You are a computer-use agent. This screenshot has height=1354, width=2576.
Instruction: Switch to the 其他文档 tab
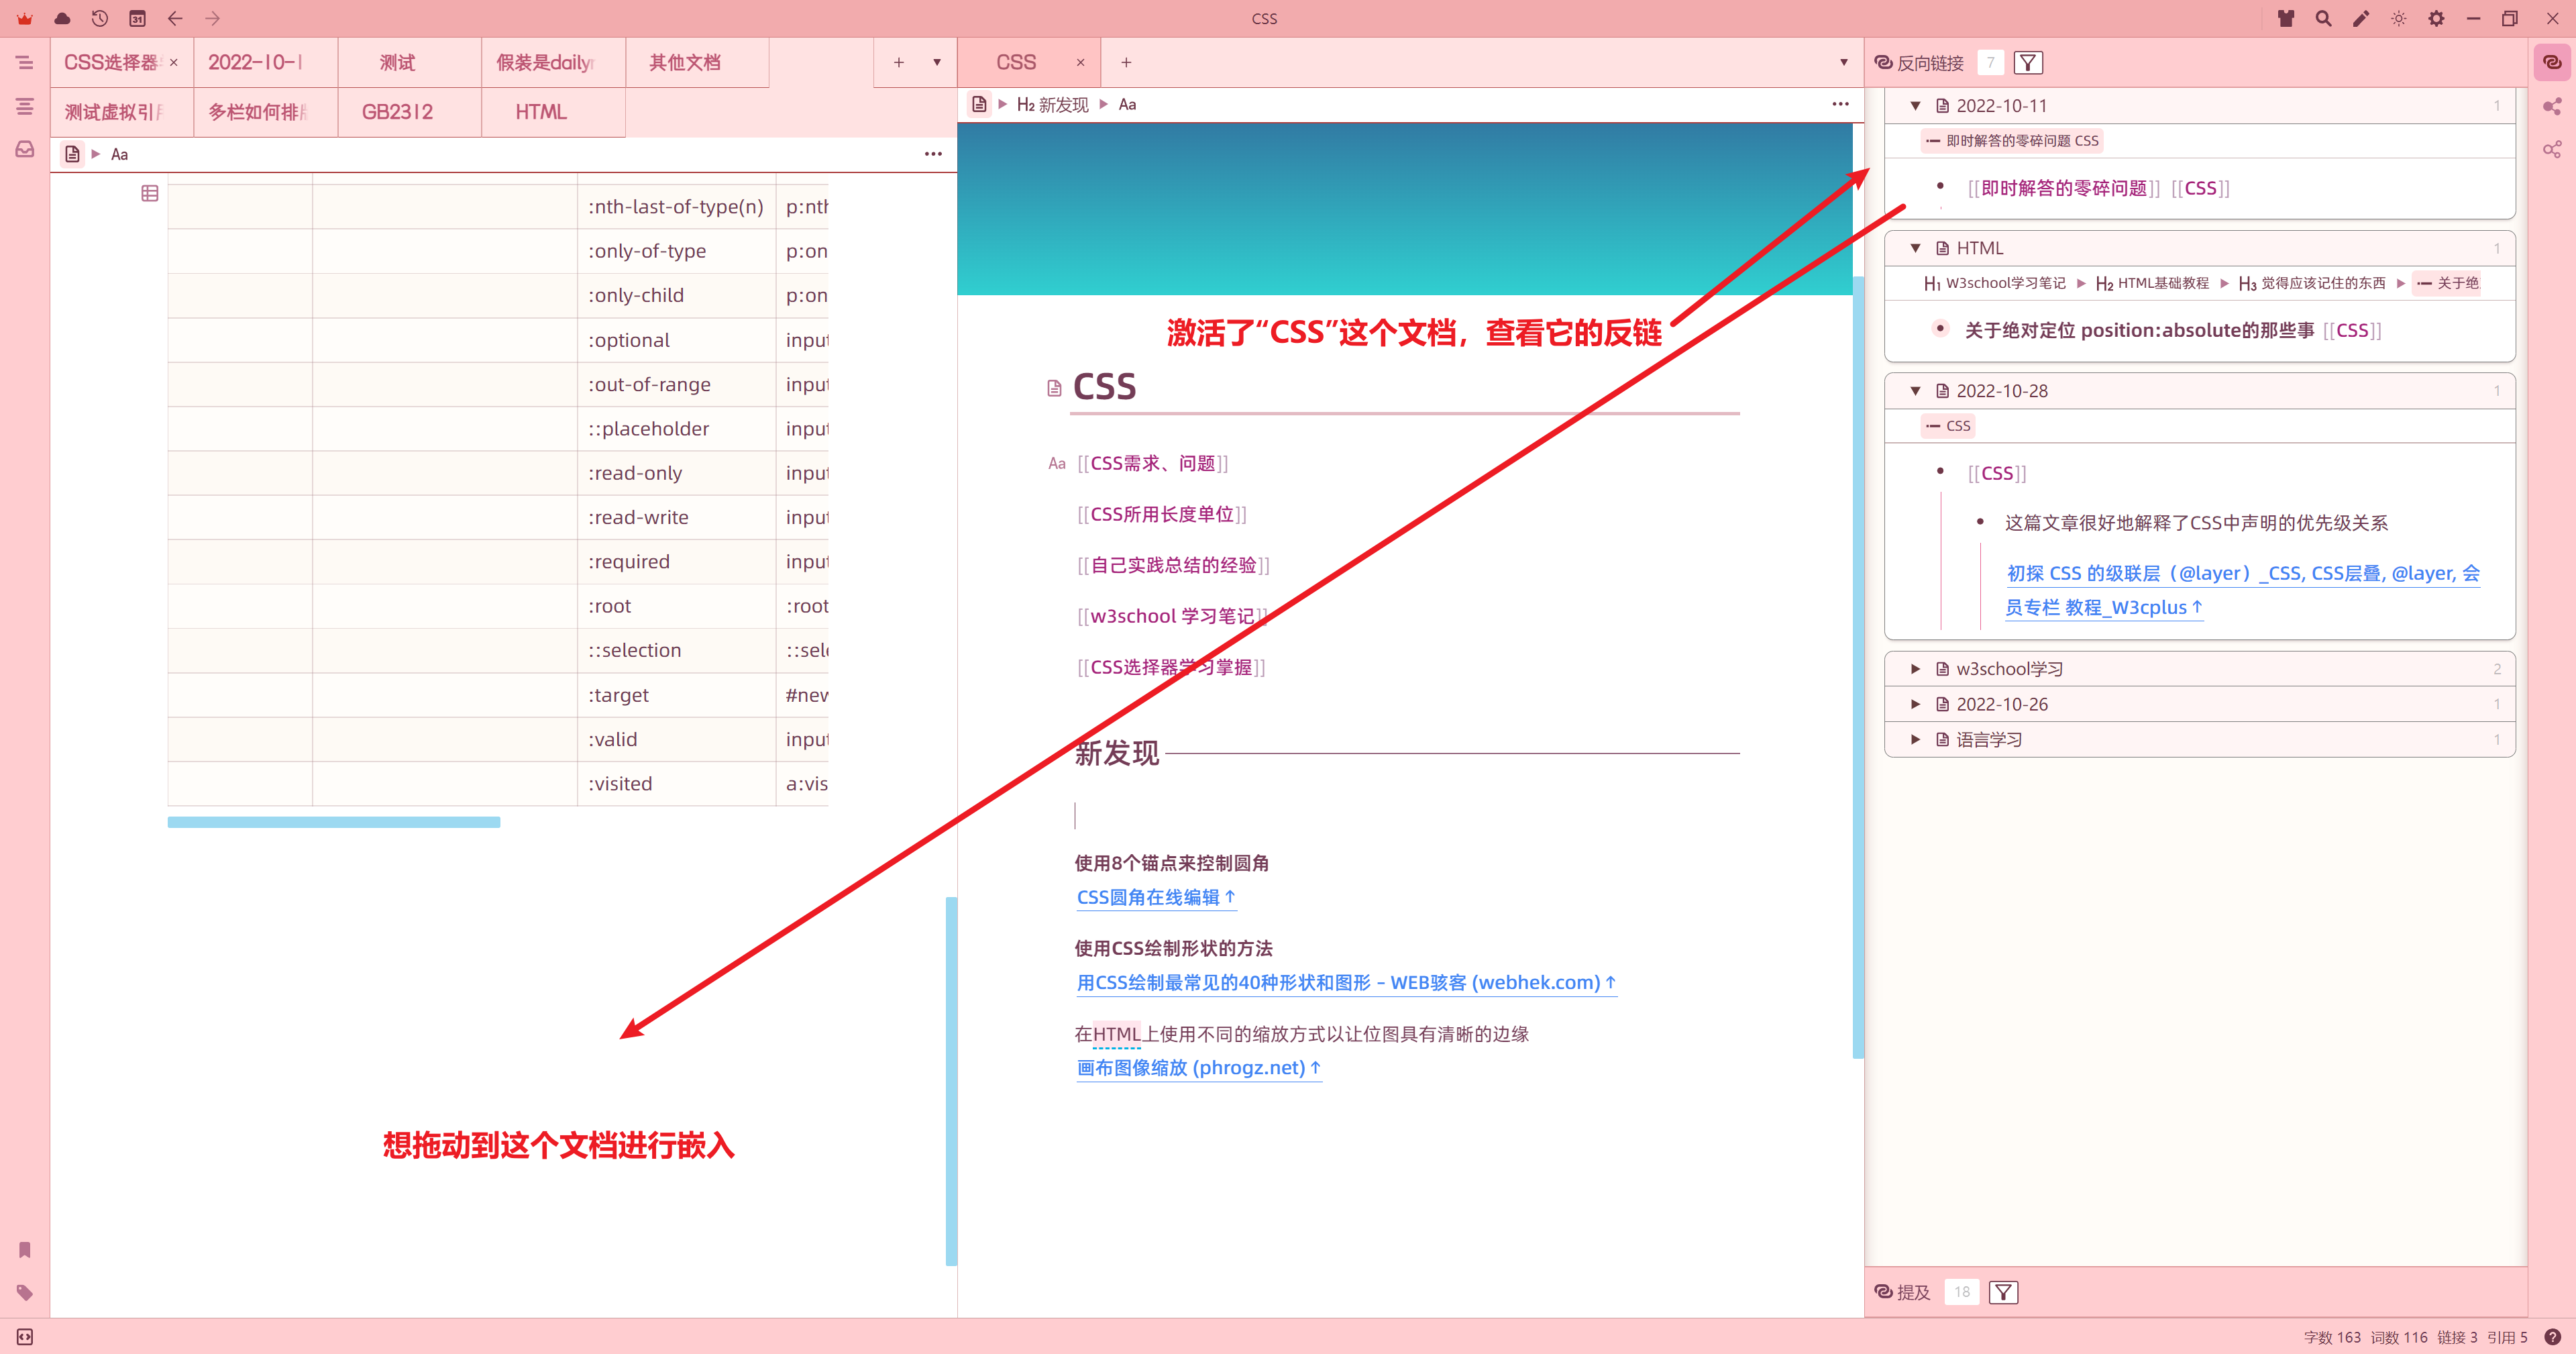tap(685, 62)
